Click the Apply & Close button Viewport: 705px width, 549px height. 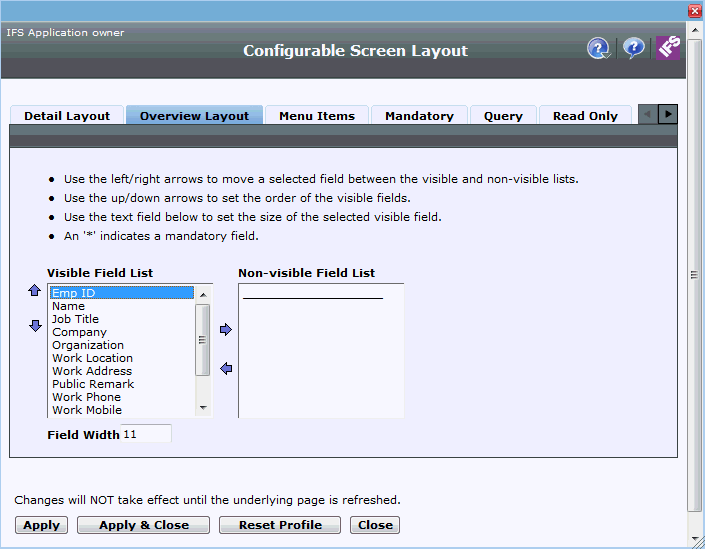(143, 525)
